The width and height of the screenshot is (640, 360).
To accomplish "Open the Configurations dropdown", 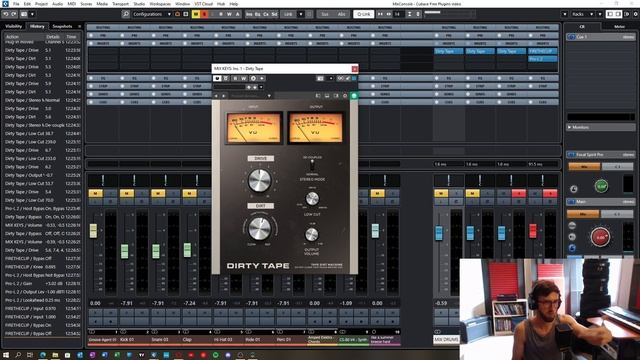I will 151,14.
